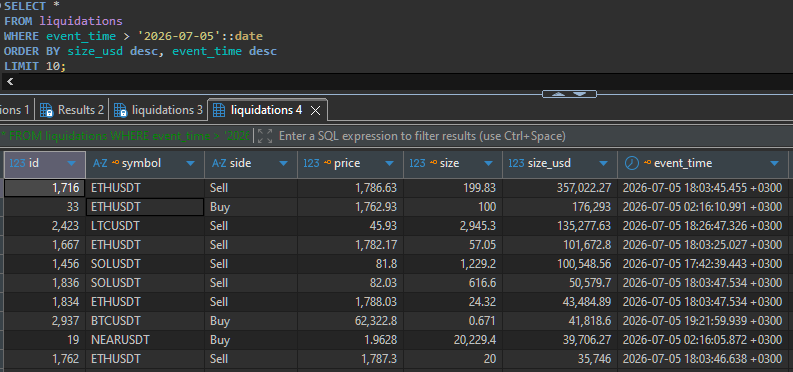Select the event_time cell 2026-07-05 17:42:39.443
Screen dimensions: 793x372
[703, 264]
